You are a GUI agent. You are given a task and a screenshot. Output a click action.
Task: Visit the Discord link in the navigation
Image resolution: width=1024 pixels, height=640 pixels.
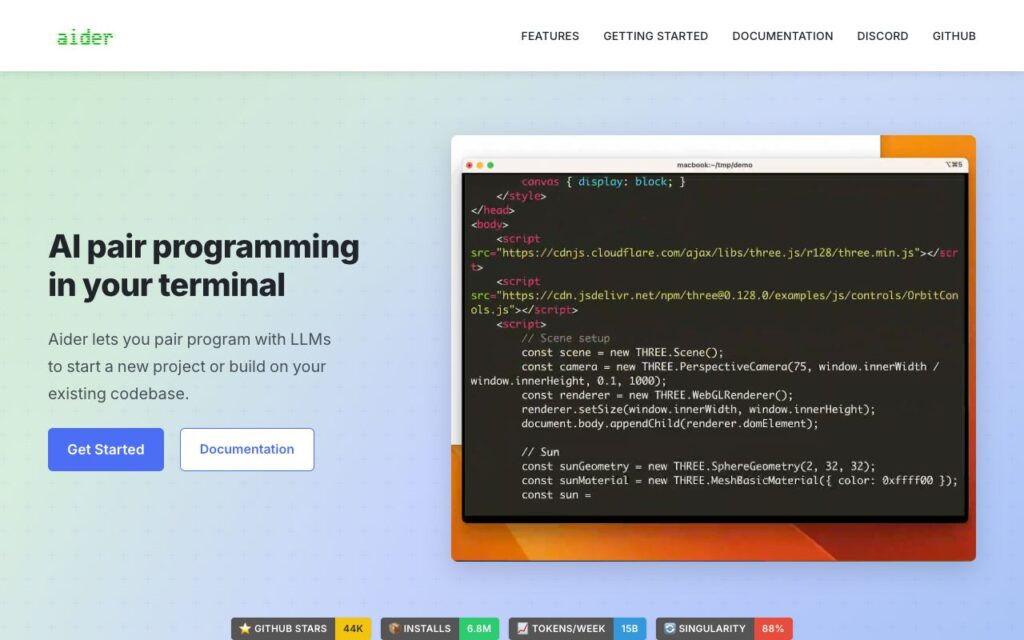(x=882, y=36)
